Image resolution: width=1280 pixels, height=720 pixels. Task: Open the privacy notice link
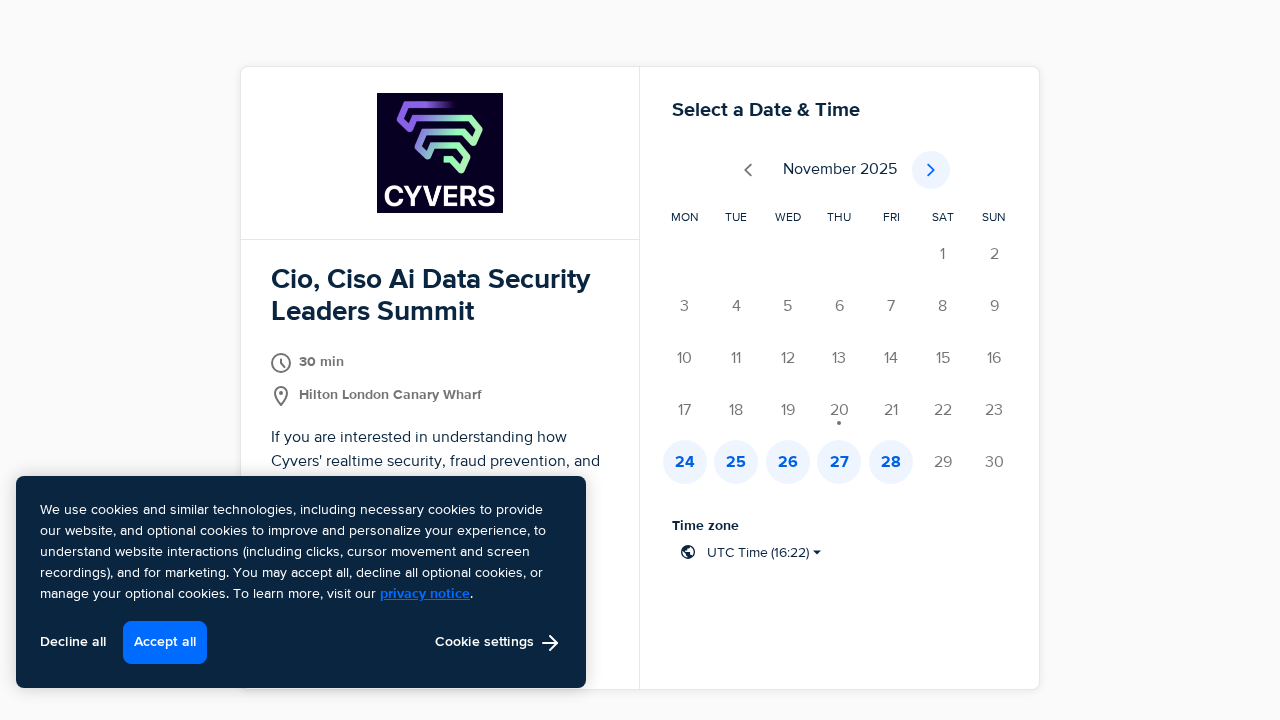(x=424, y=593)
